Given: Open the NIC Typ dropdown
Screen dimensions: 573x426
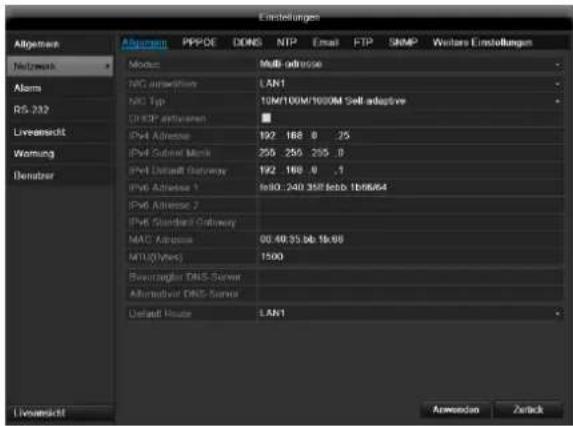Looking at the screenshot, I should click(x=410, y=101).
